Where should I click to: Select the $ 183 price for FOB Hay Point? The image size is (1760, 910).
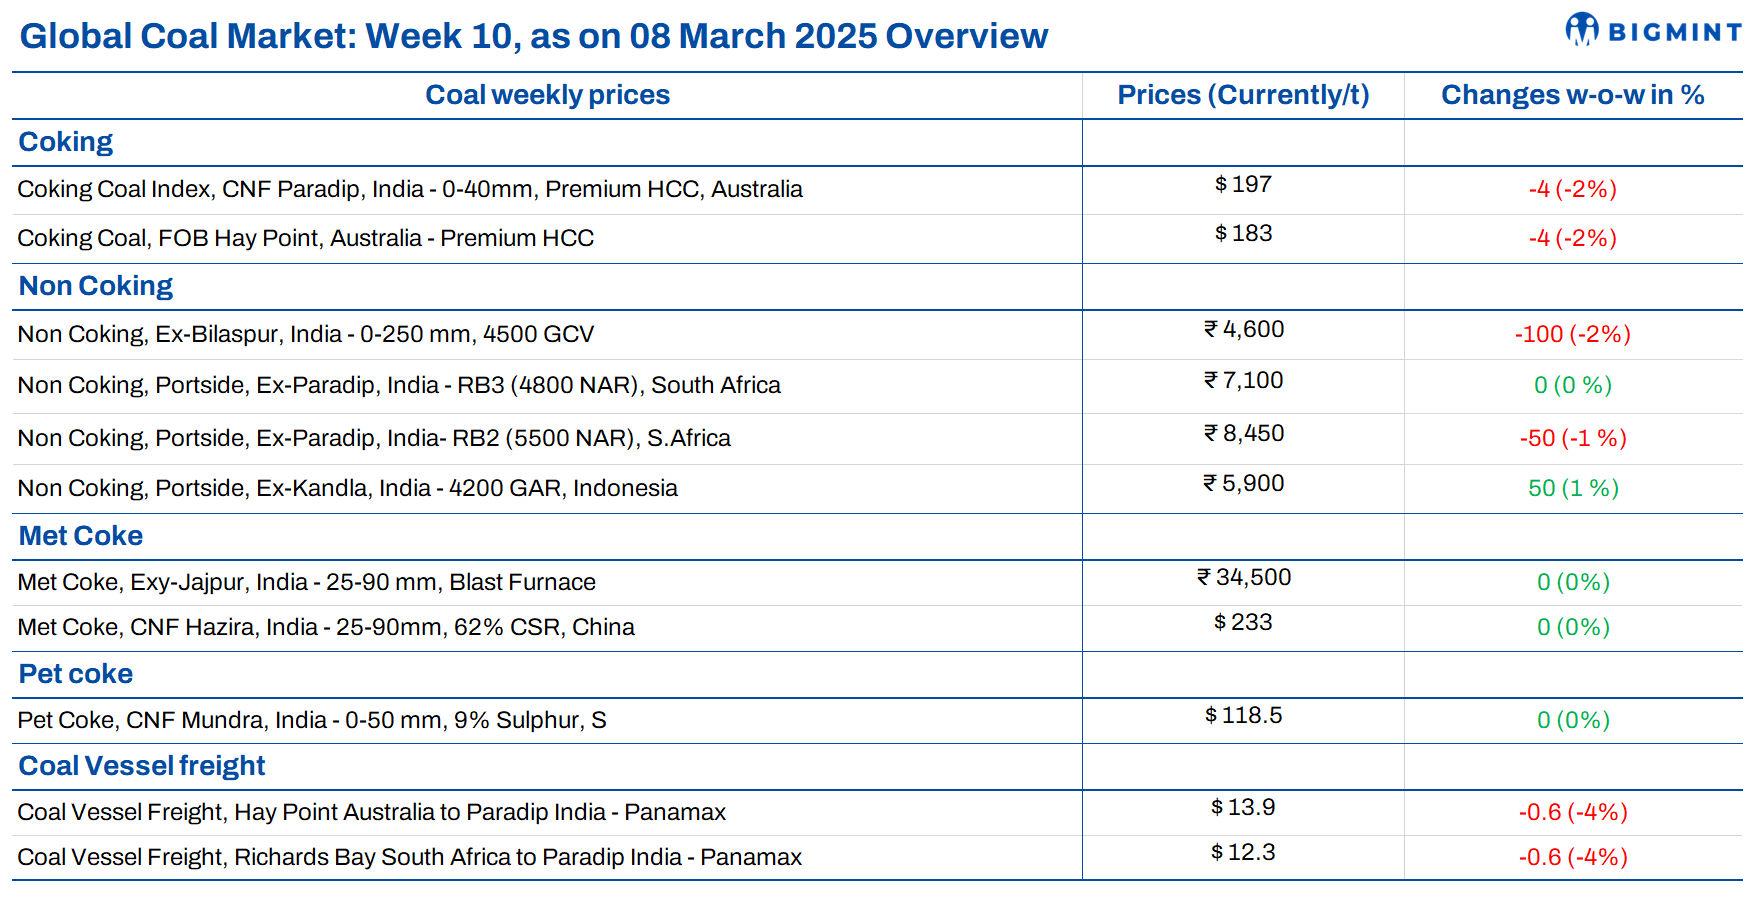(x=1243, y=233)
